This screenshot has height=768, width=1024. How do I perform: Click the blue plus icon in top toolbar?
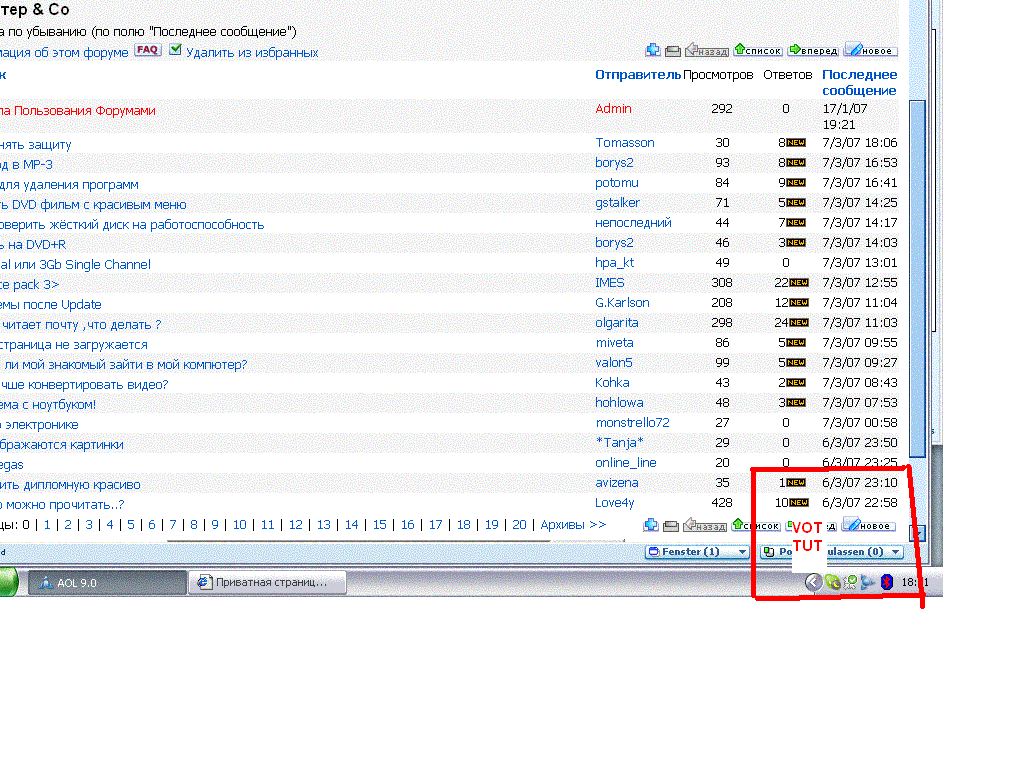[x=653, y=50]
